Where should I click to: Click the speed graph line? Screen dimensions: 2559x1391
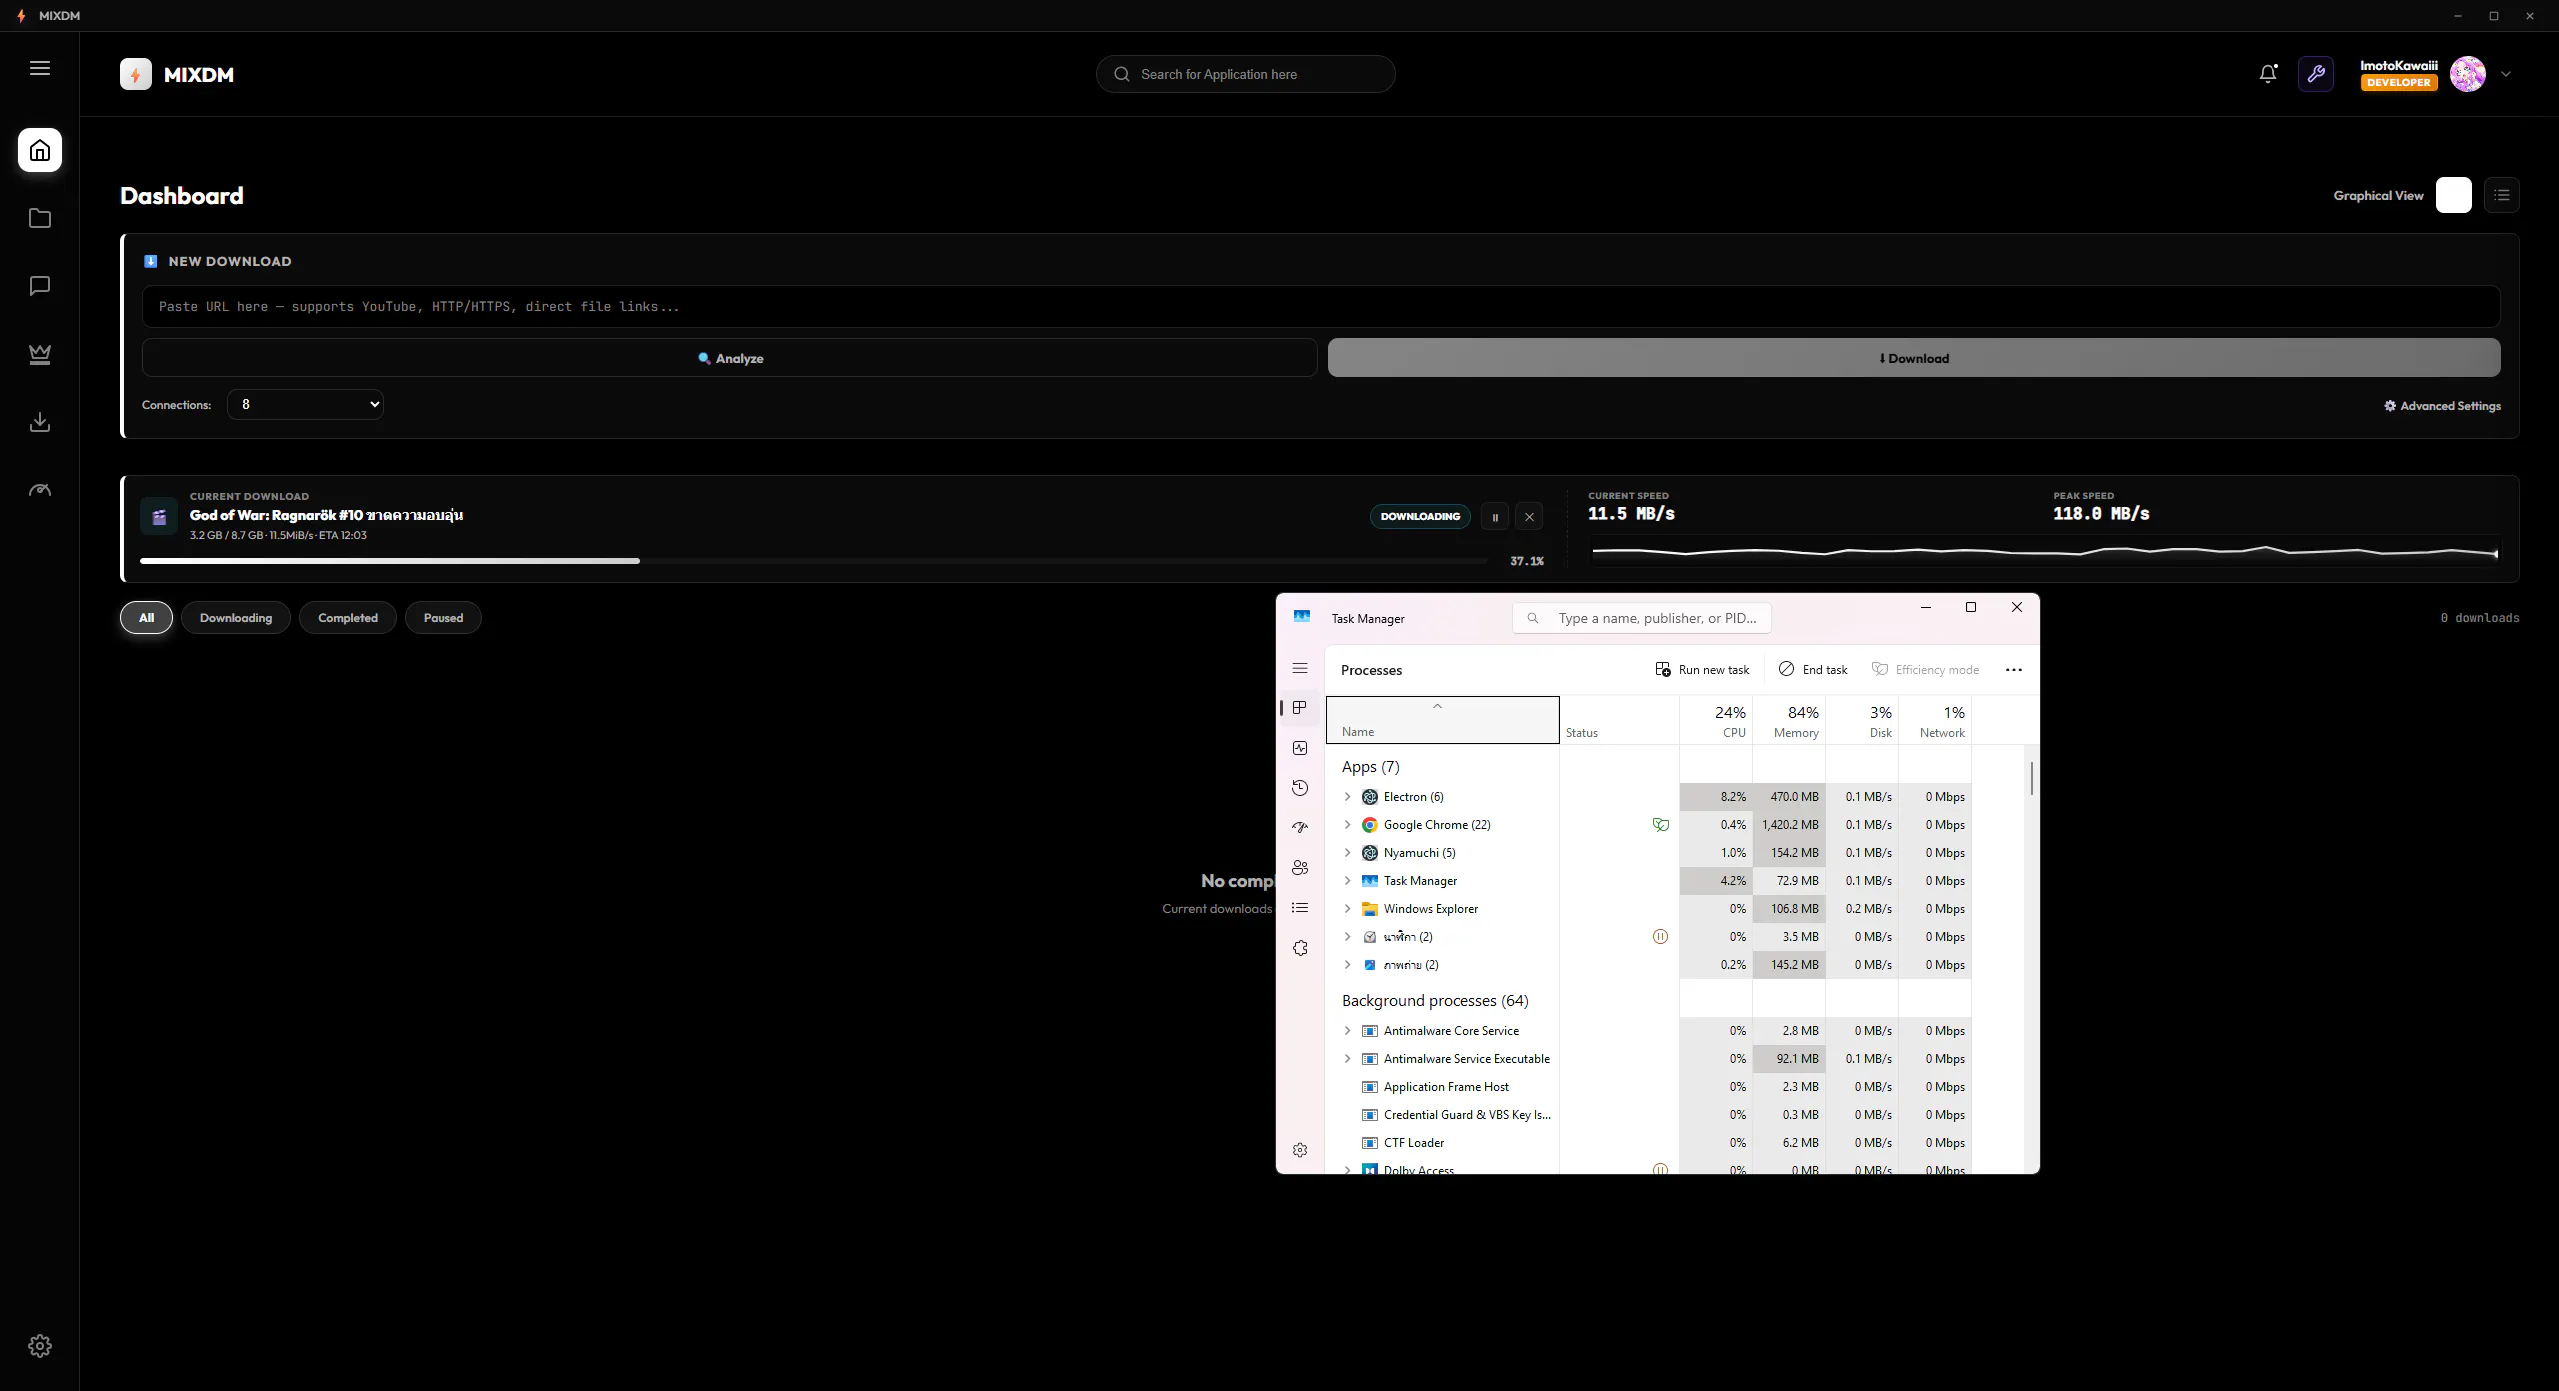click(2044, 551)
